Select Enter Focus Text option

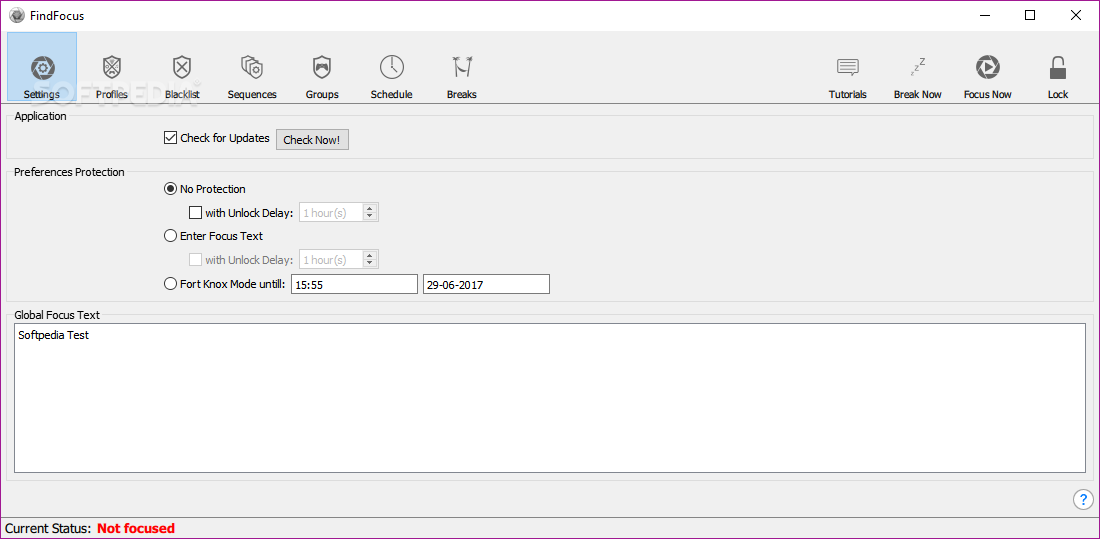(170, 236)
